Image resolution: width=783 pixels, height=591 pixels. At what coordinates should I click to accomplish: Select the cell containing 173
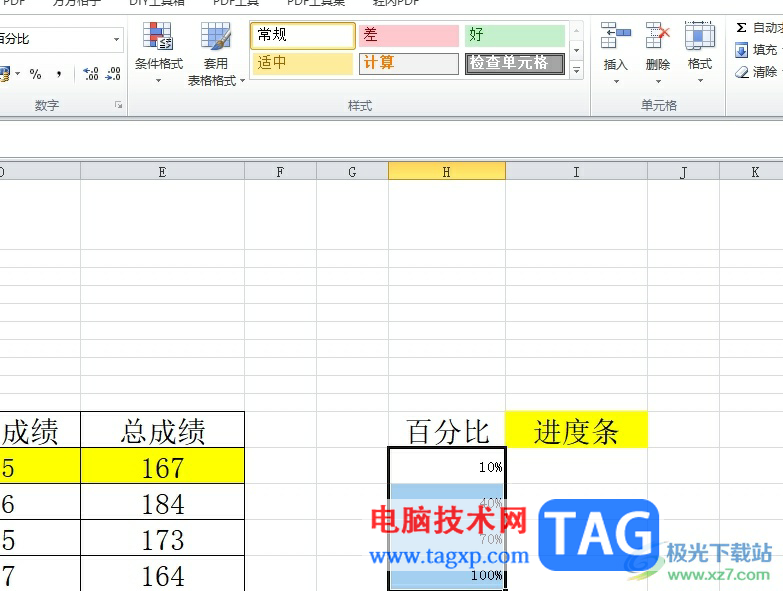(162, 538)
